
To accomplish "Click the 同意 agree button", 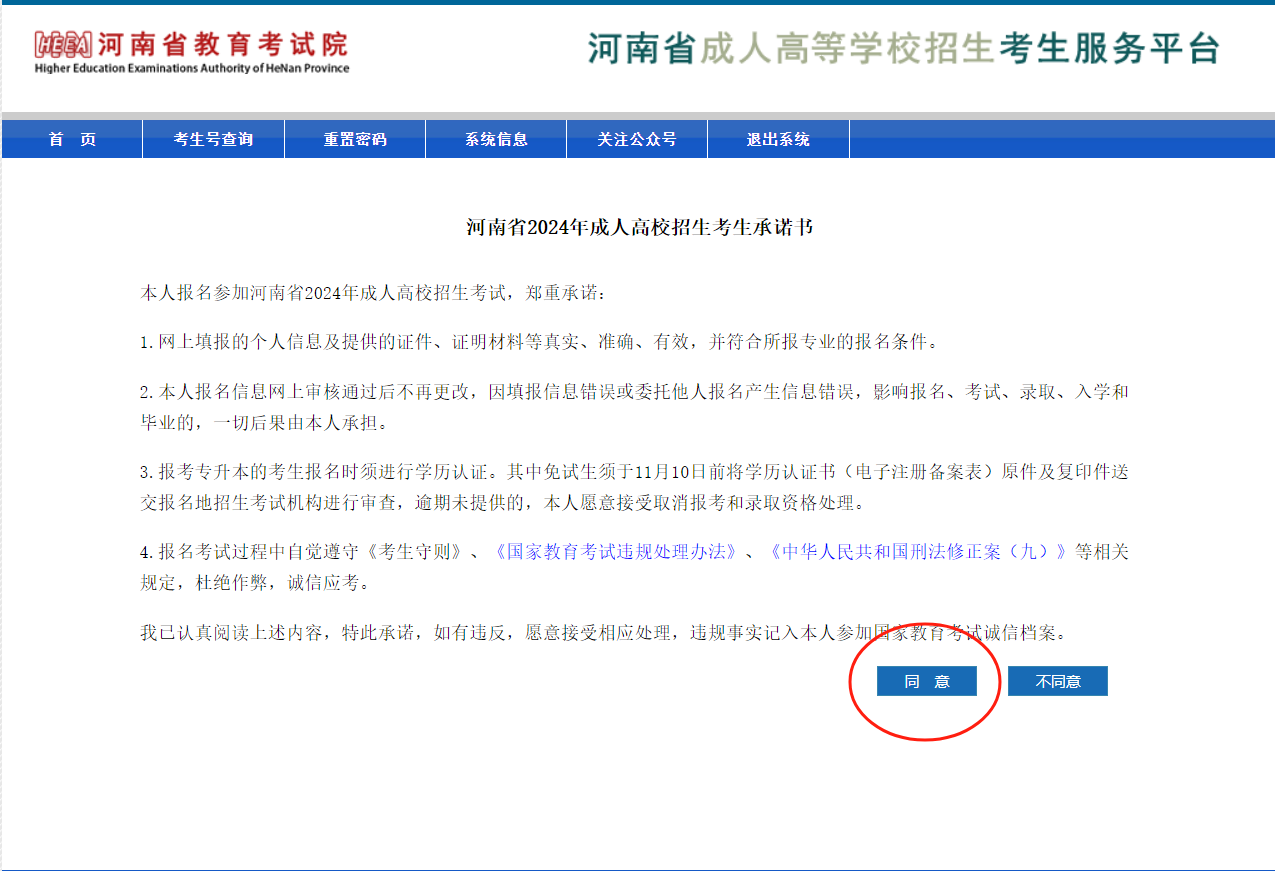I will coord(926,681).
